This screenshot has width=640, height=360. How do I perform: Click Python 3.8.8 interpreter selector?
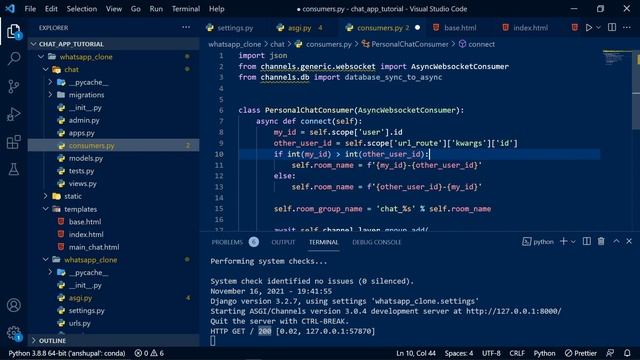point(67,353)
